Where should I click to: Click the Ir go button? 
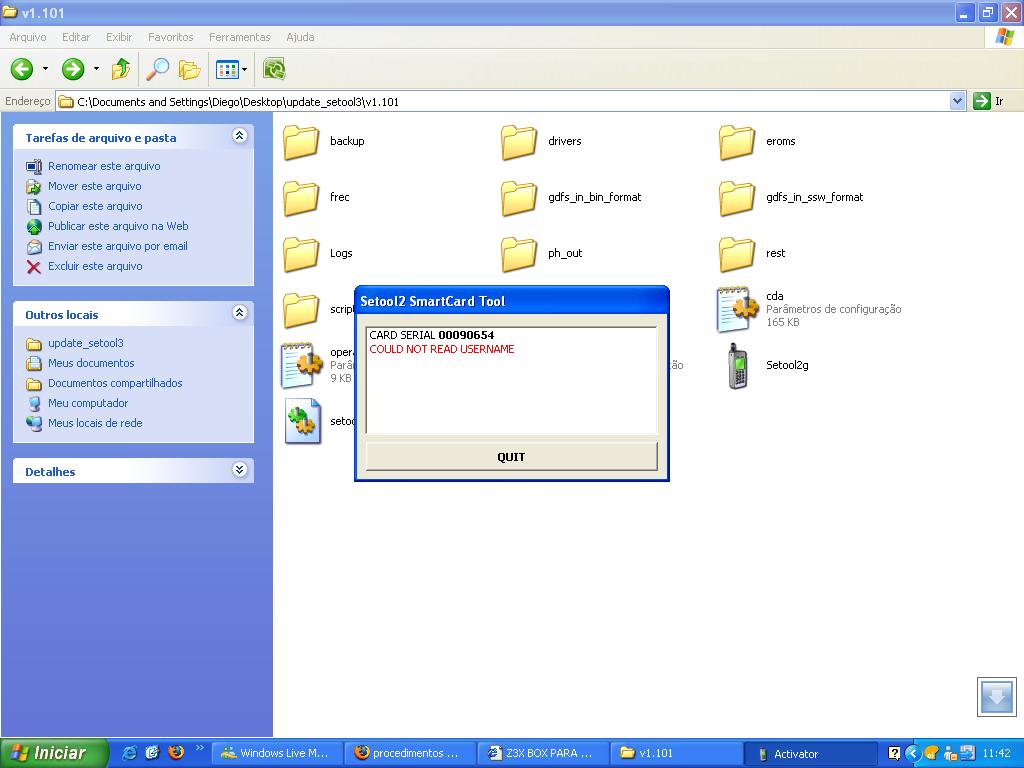click(988, 101)
